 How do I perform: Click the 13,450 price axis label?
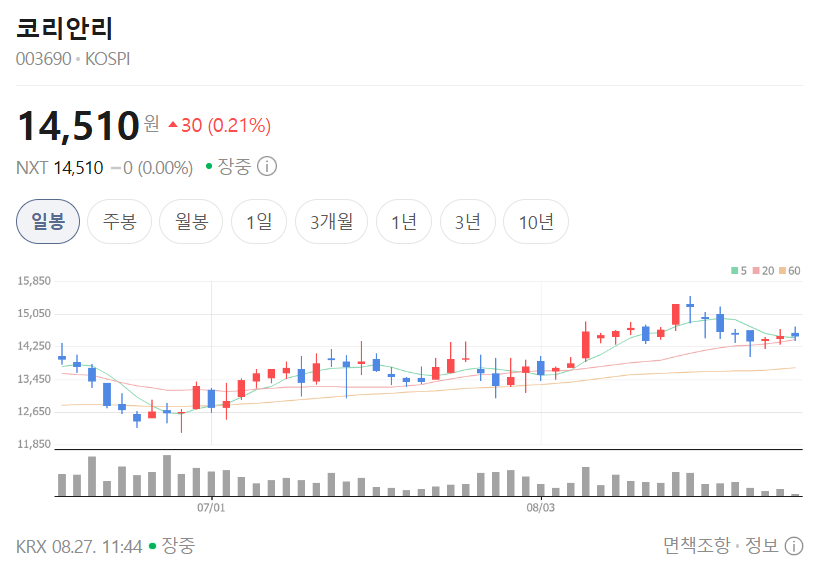coord(34,379)
